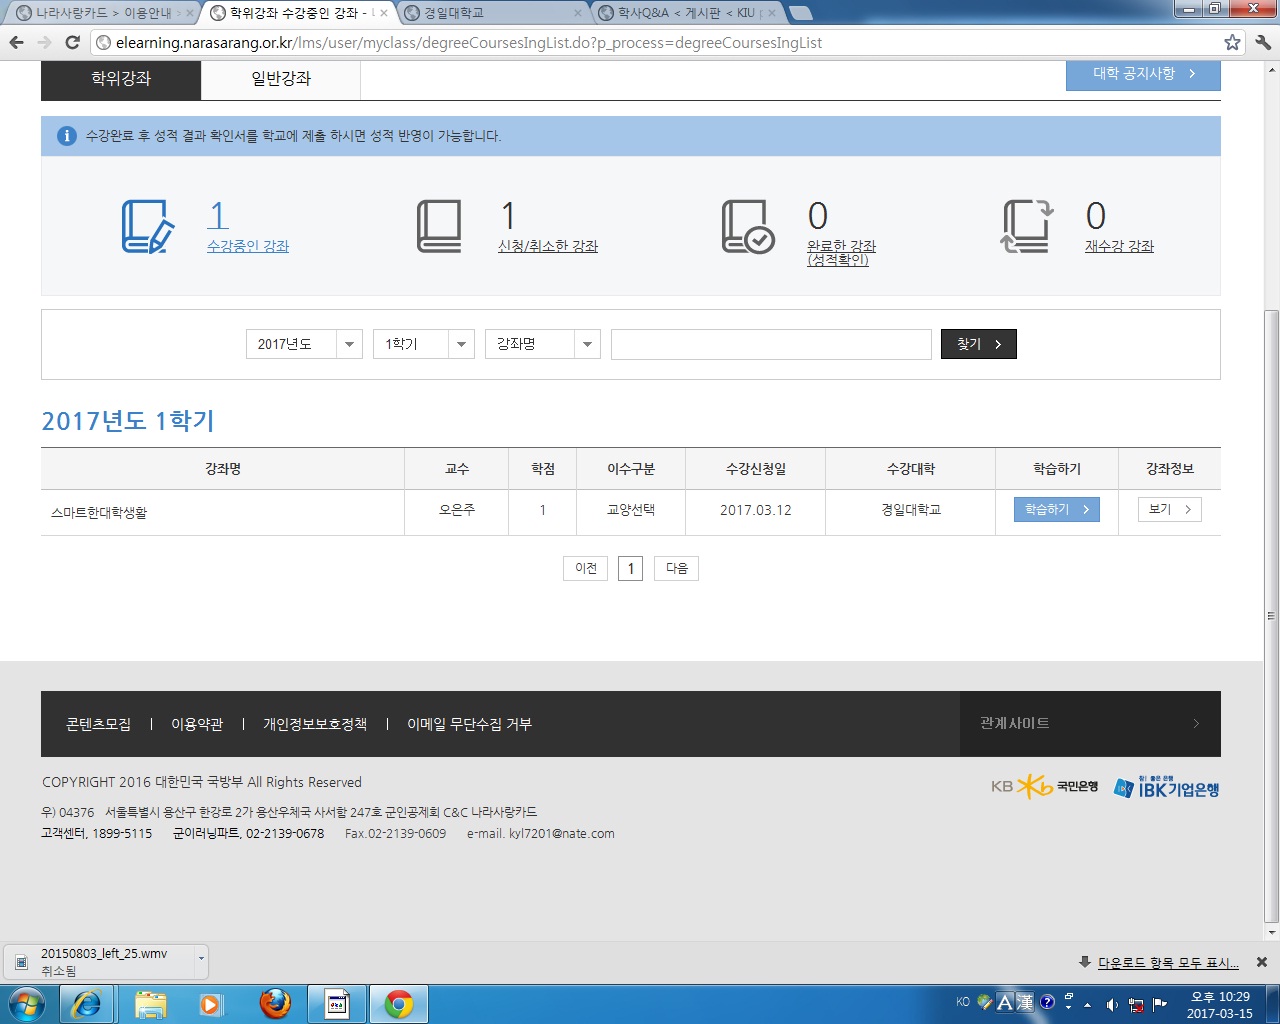This screenshot has width=1280, height=1024.
Task: Click the 오은주 professor cell
Action: pos(457,510)
